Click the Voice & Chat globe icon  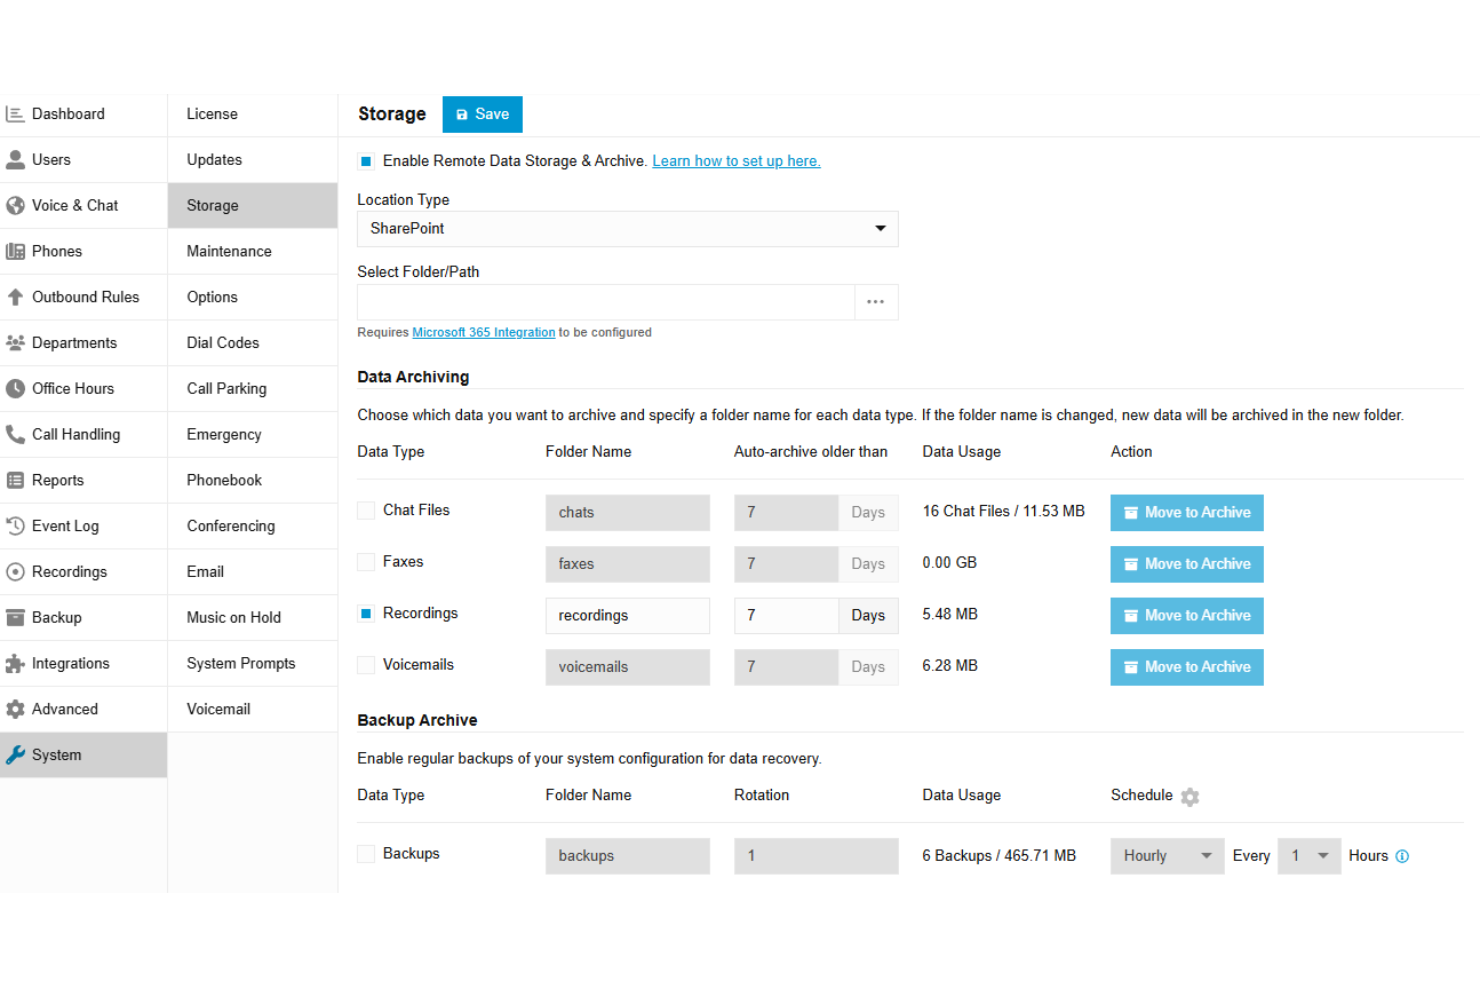click(16, 205)
